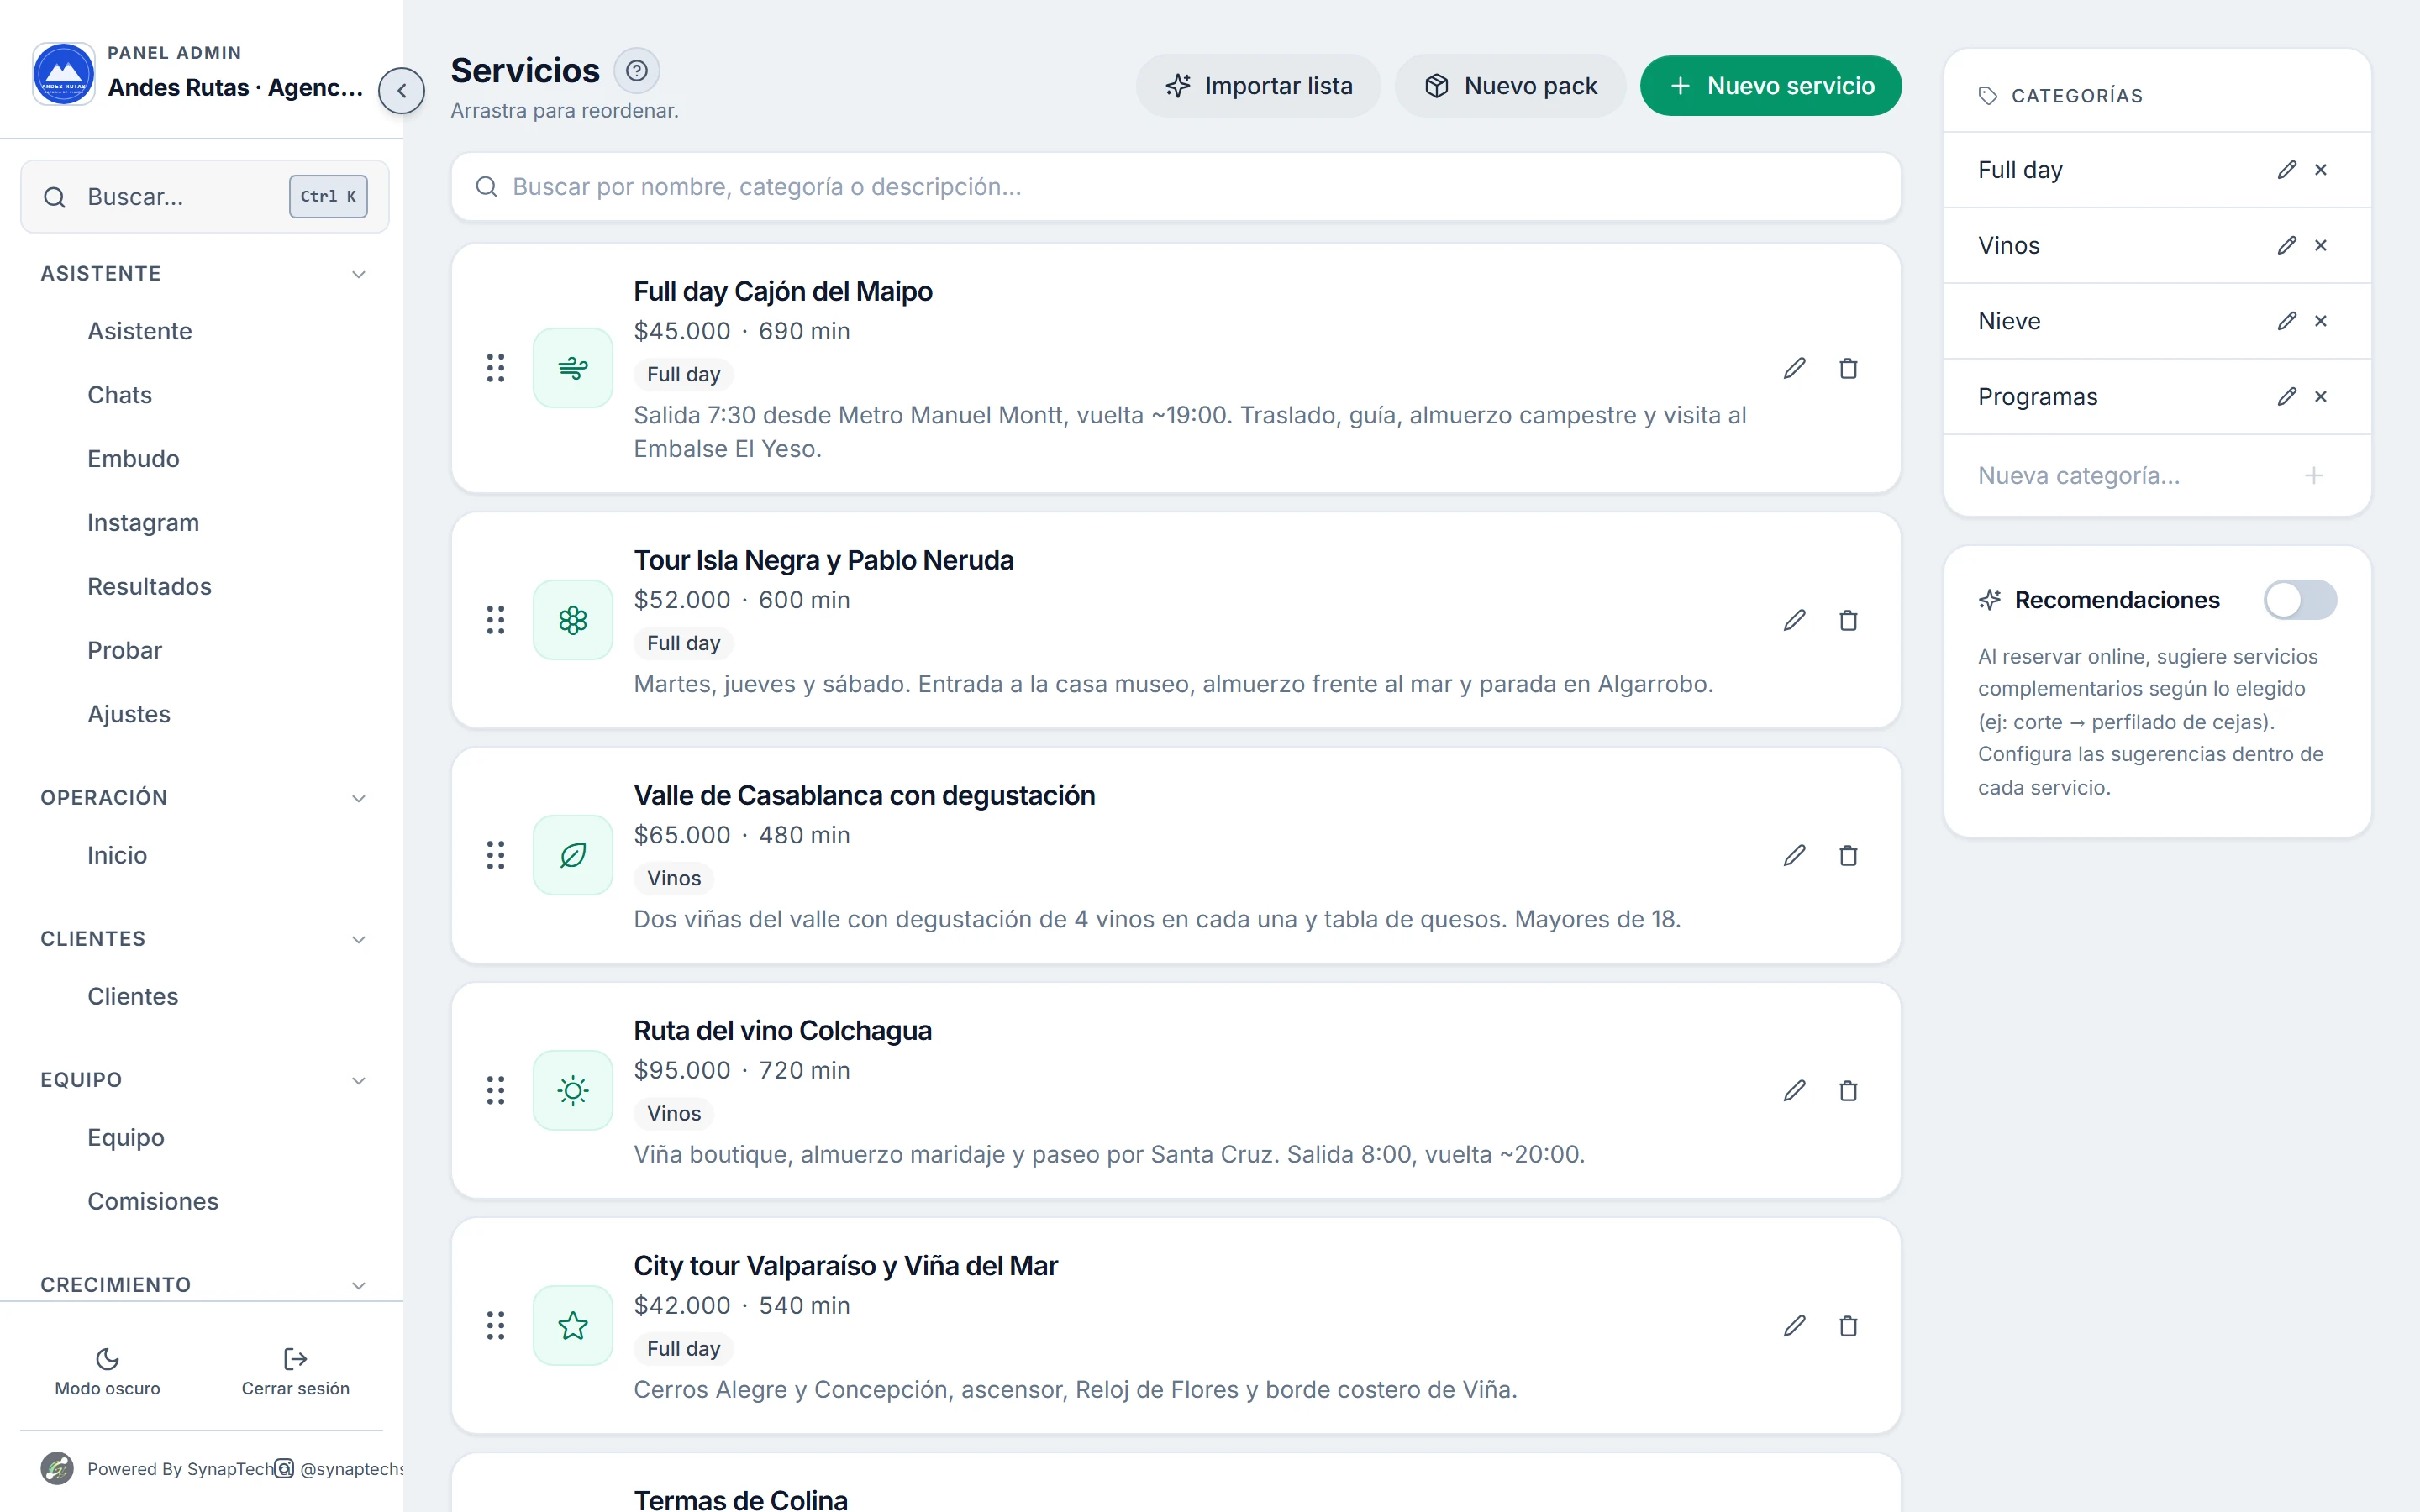The image size is (2420, 1512).
Task: Collapse the EQUIPO section
Action: [x=359, y=1080]
